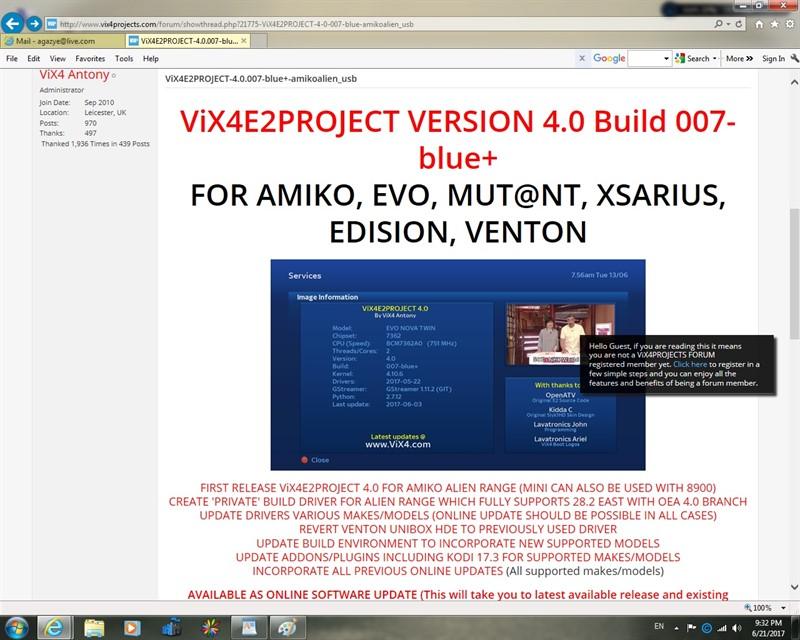
Task: Open the File menu
Action: [12, 59]
